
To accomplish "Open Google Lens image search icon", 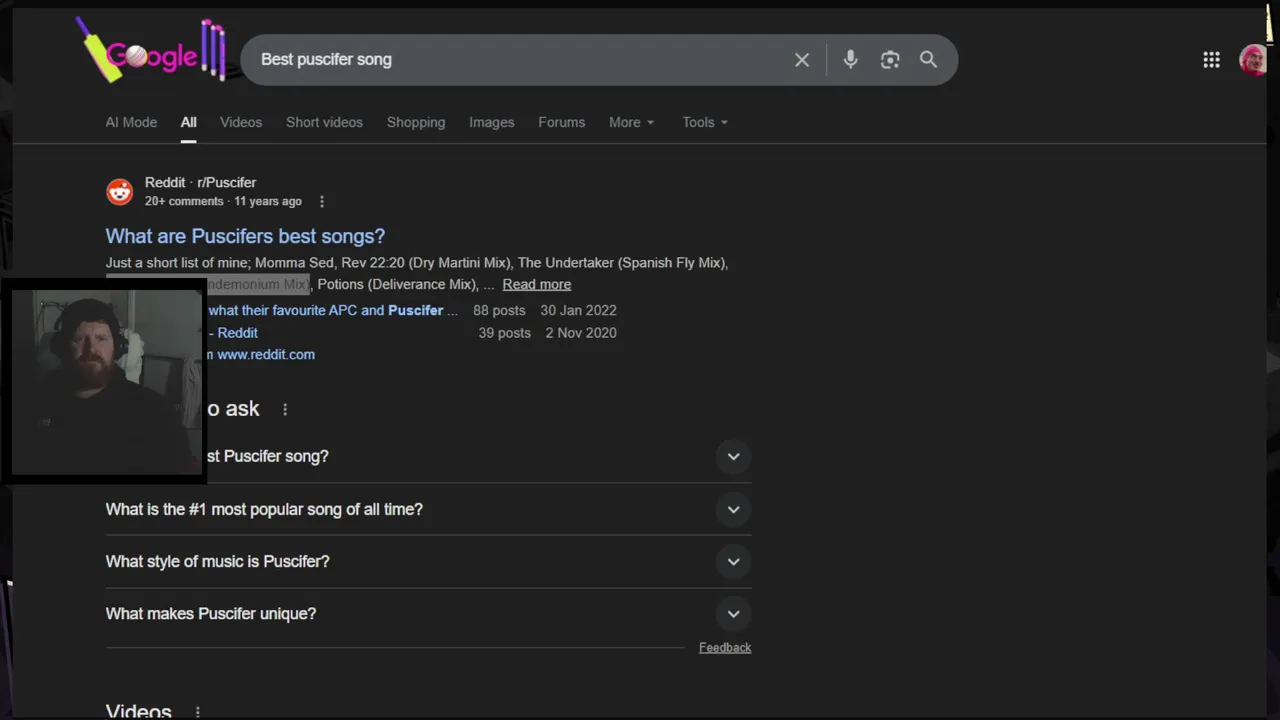I will tap(890, 60).
